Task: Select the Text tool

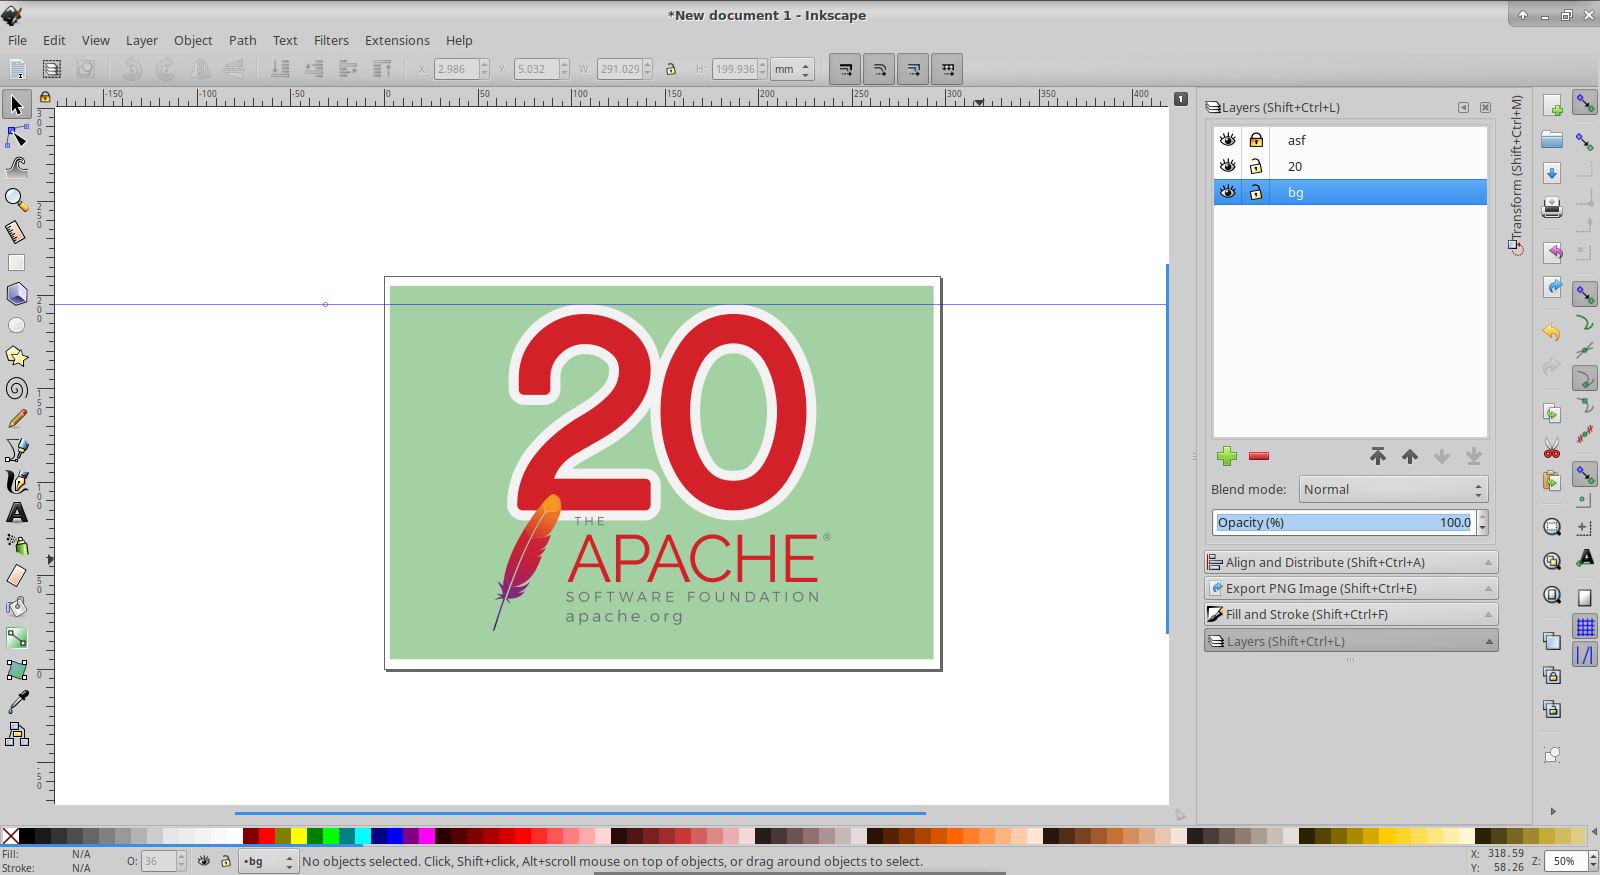Action: (17, 513)
